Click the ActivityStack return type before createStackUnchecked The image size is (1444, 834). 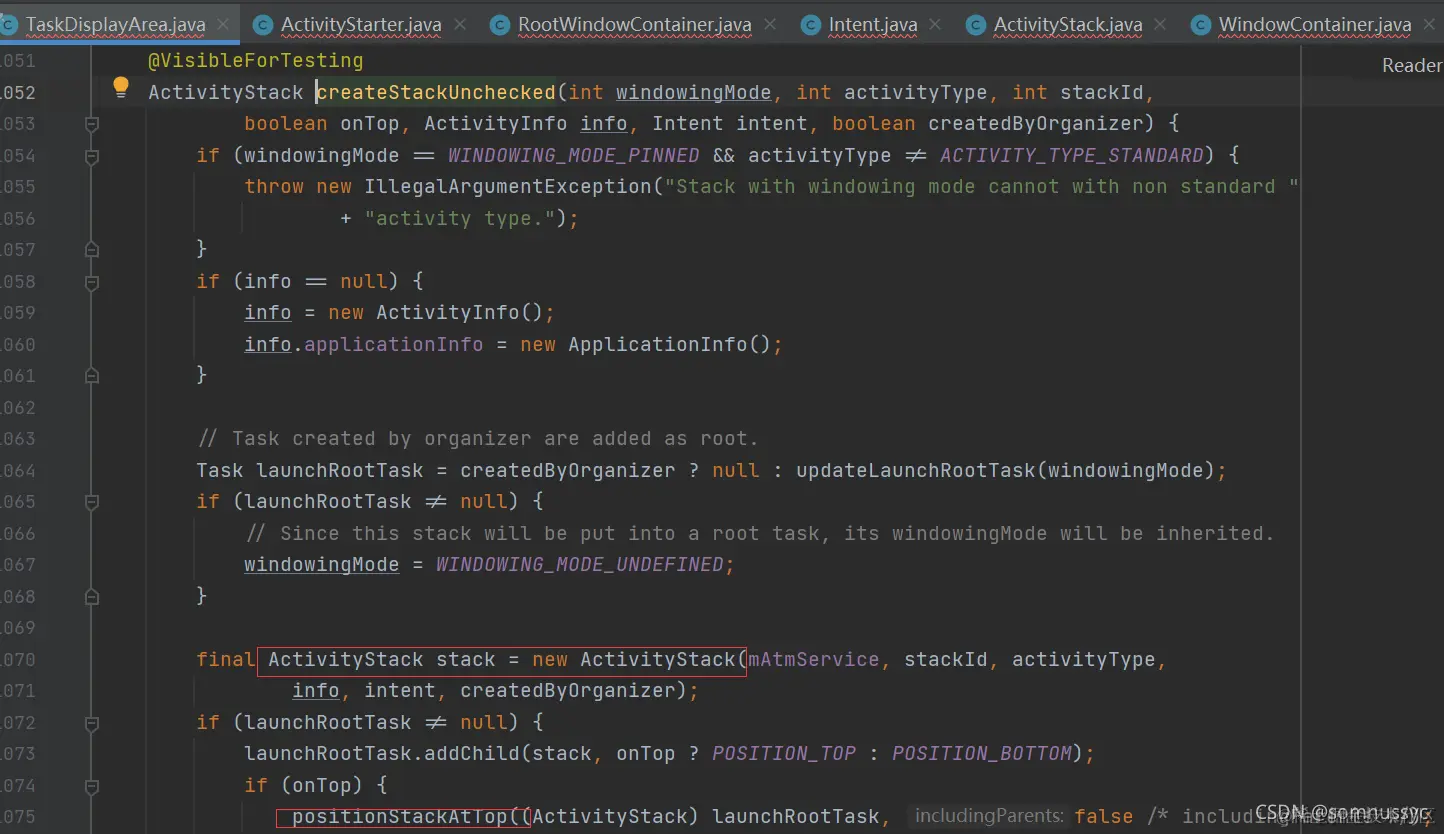(x=226, y=93)
